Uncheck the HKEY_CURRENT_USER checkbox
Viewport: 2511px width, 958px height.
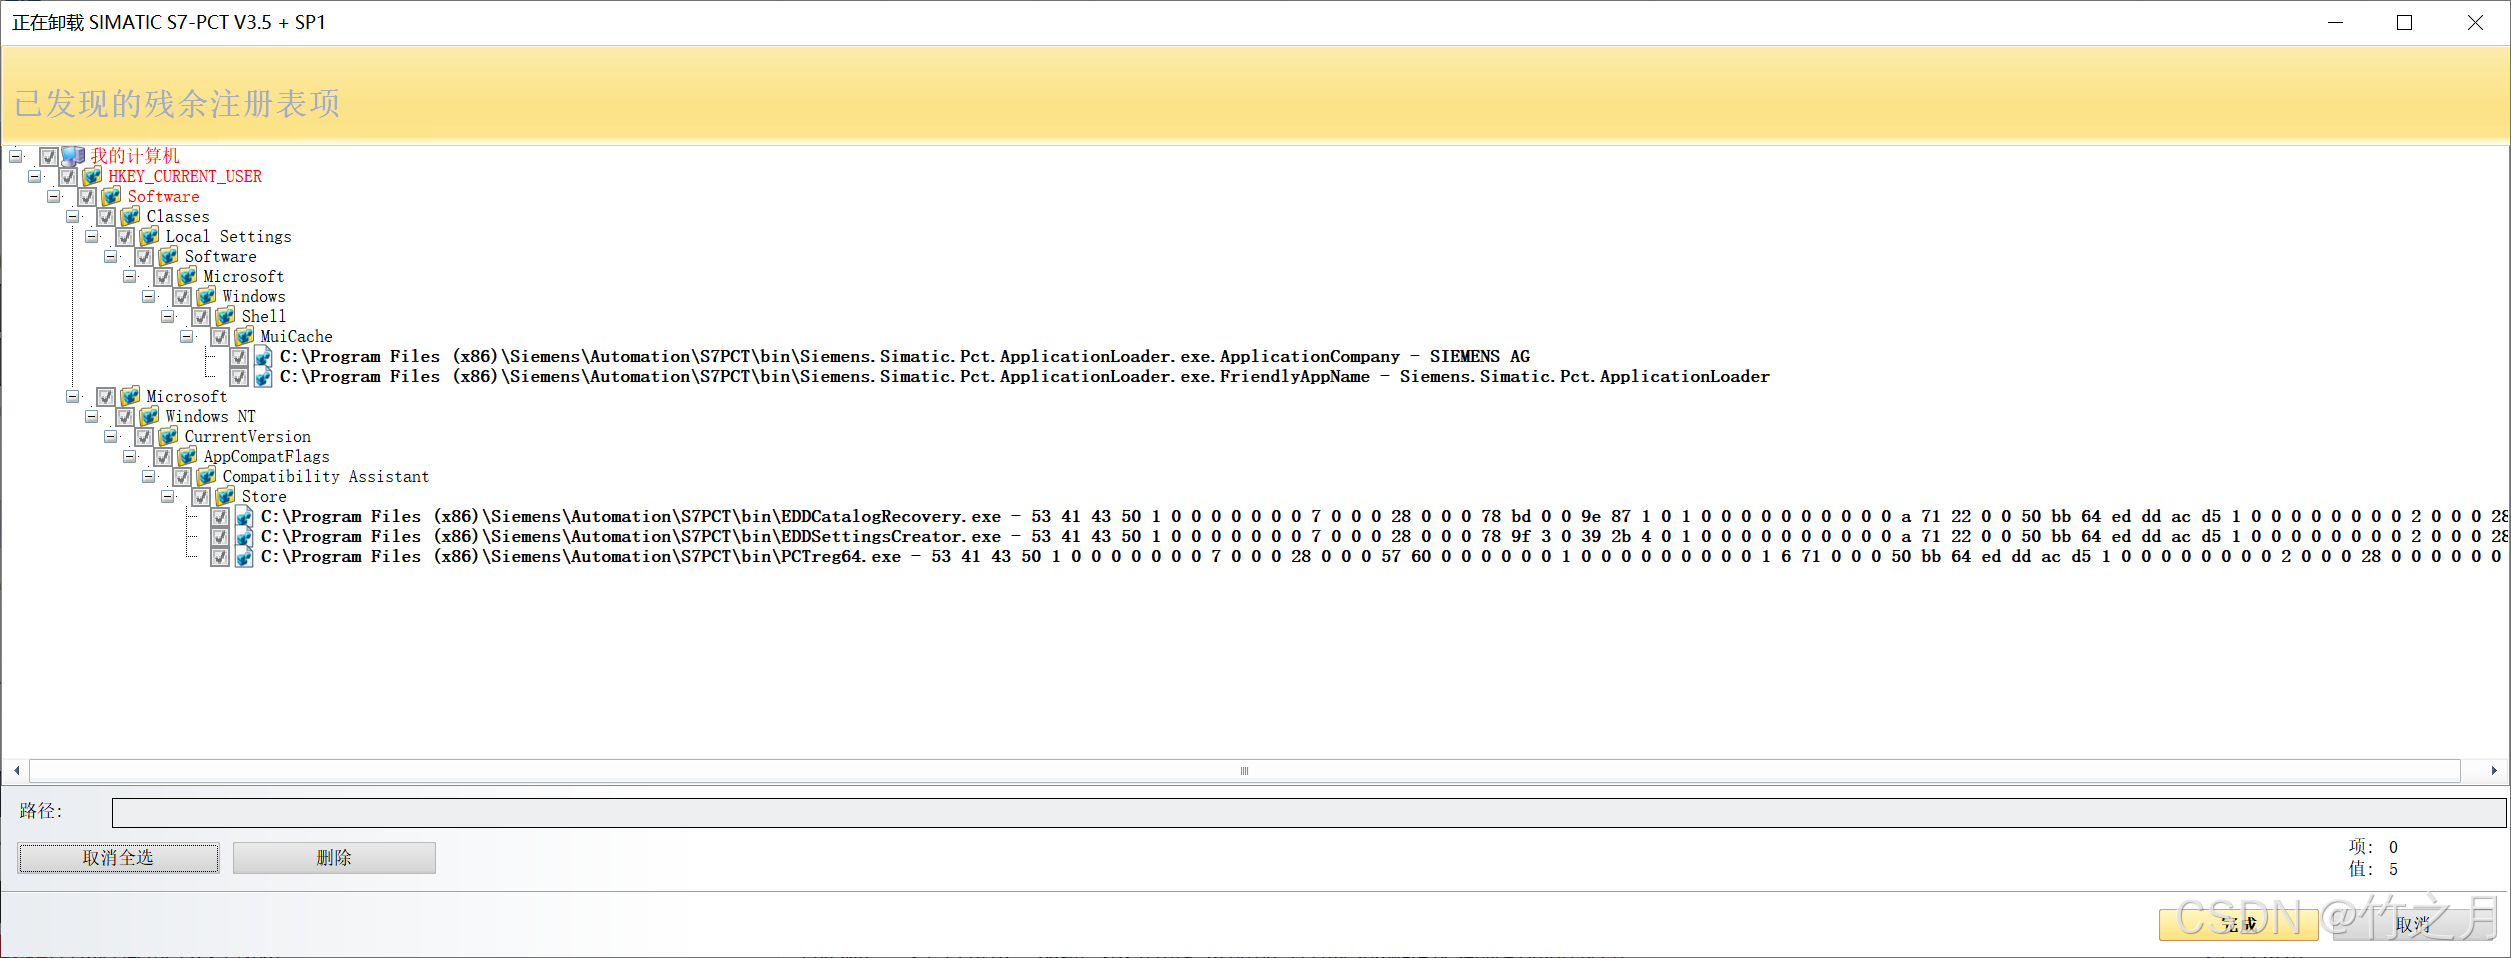[x=68, y=177]
